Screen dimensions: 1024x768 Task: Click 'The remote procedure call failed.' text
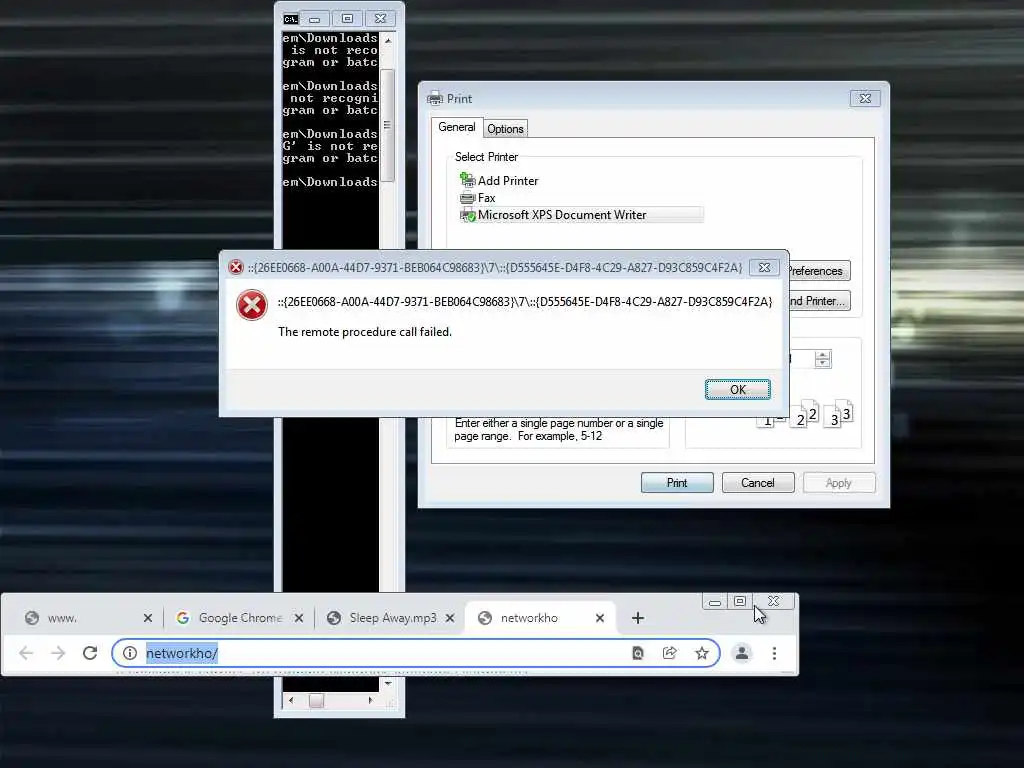pos(365,332)
